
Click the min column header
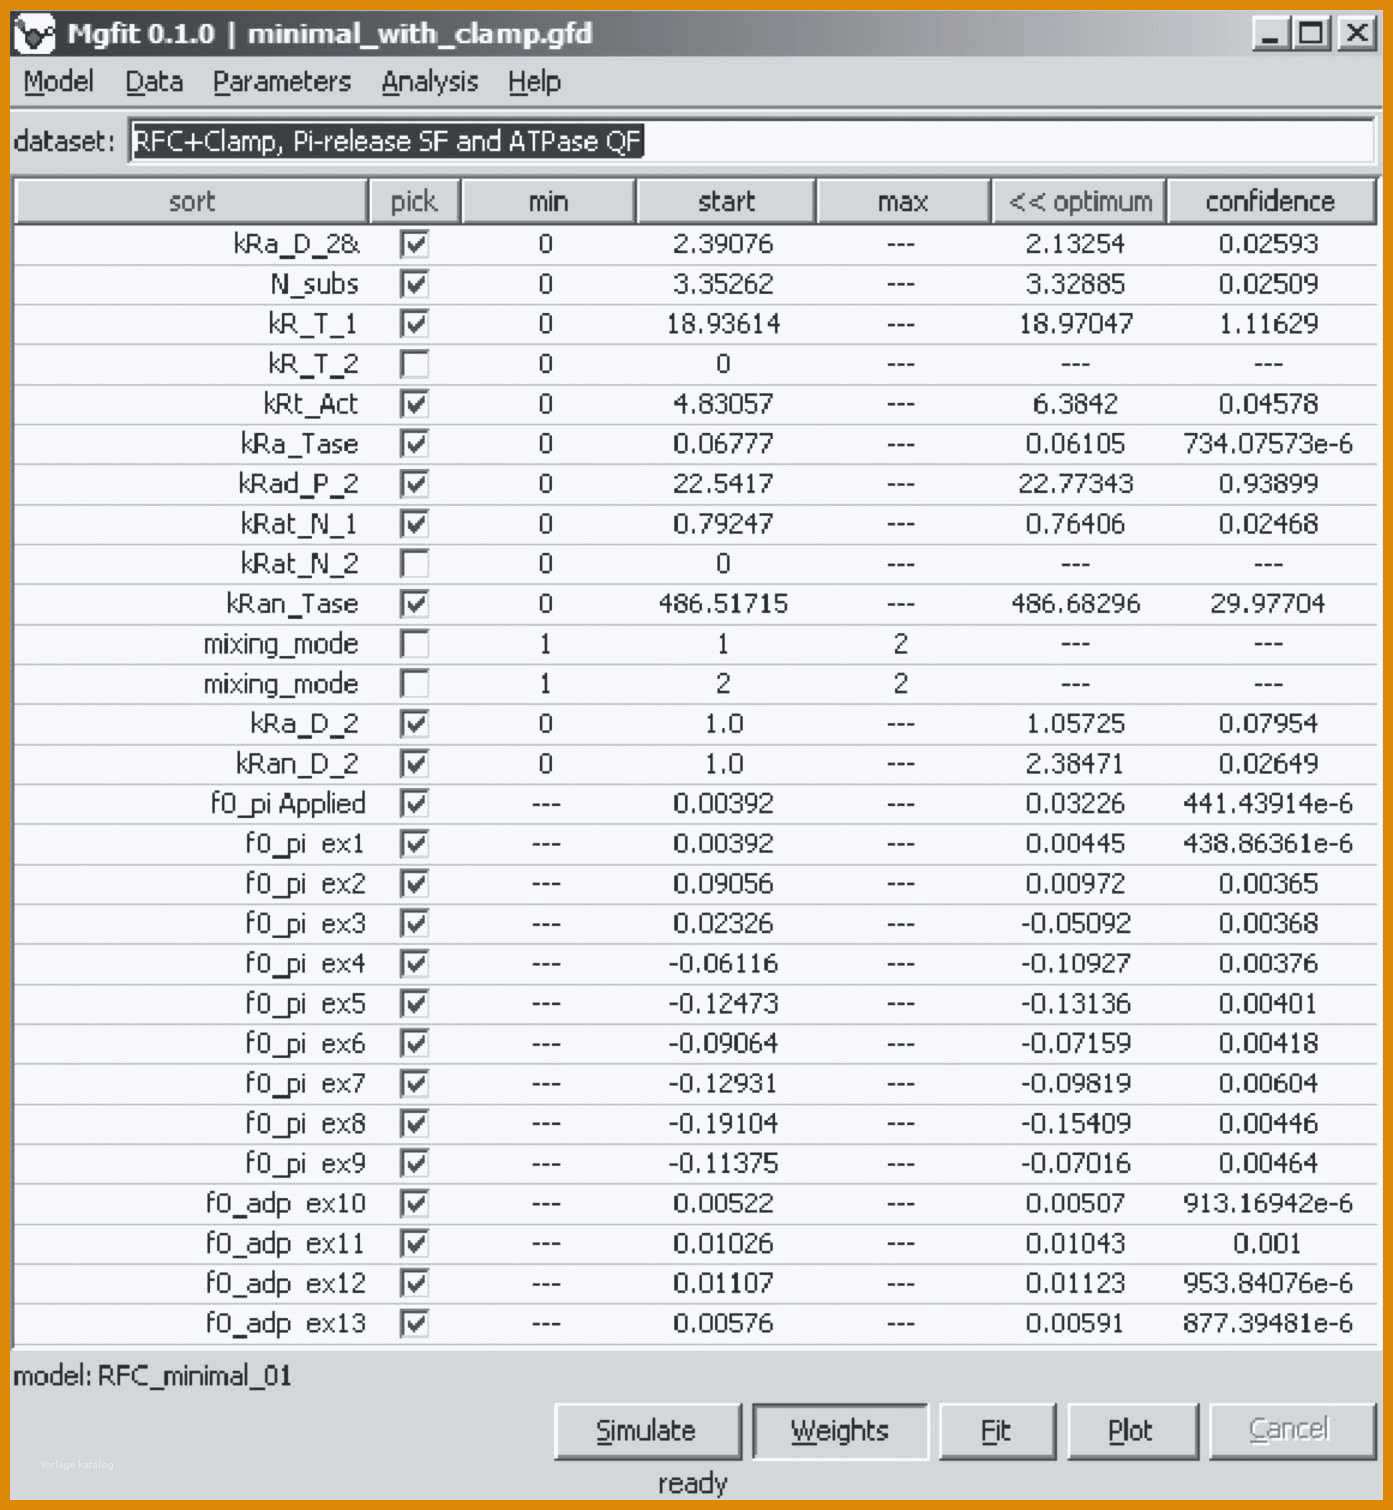(548, 202)
